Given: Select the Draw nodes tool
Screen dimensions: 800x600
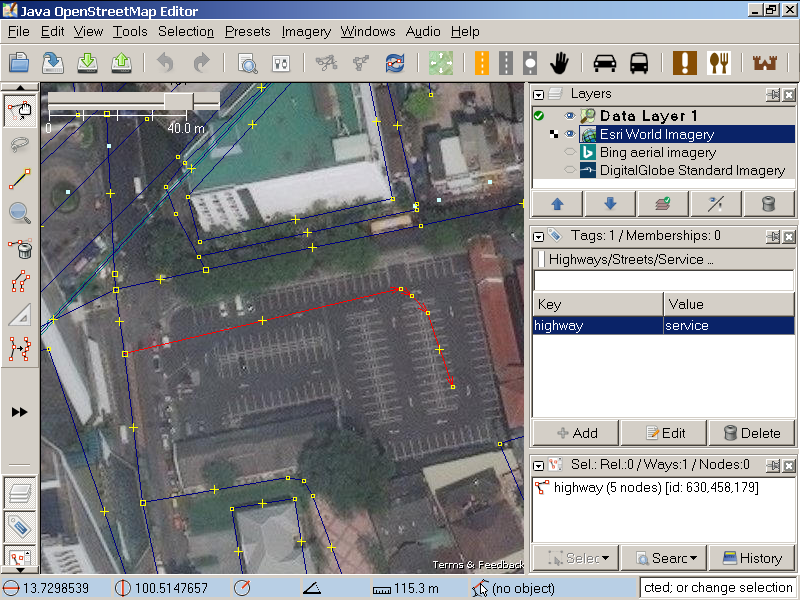Looking at the screenshot, I should (19, 179).
